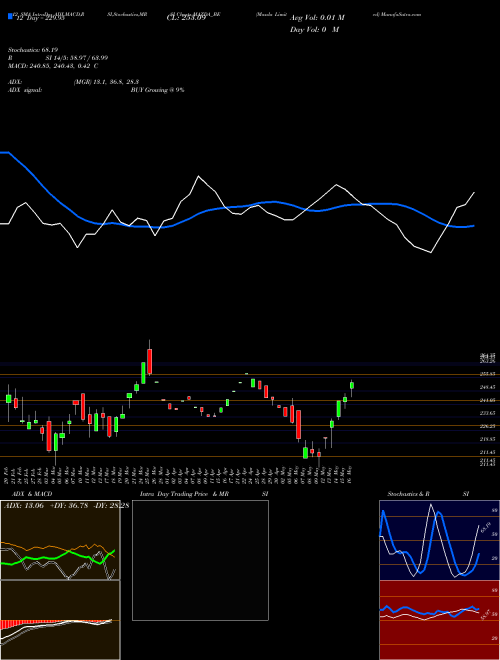Click the 'Stochastics & RSI' panel title
The width and height of the screenshot is (500, 660).
(x=426, y=494)
